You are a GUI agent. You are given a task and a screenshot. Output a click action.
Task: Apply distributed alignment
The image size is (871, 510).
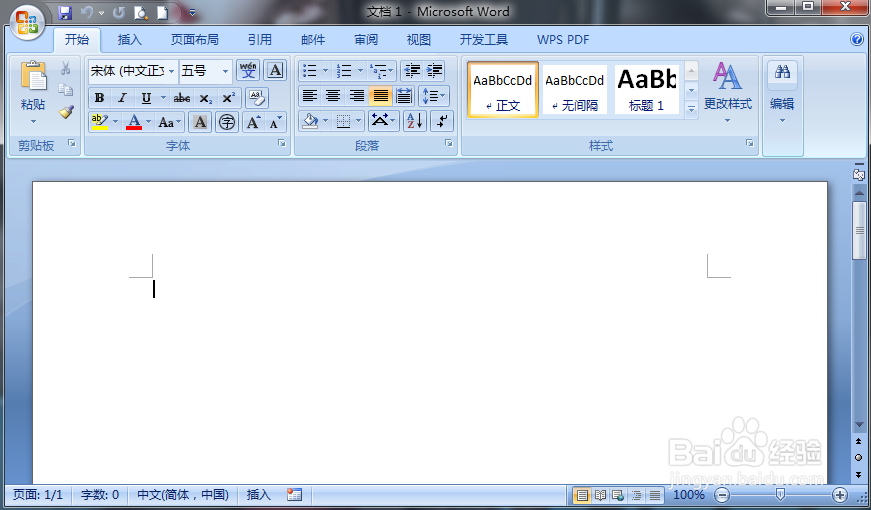[x=404, y=96]
